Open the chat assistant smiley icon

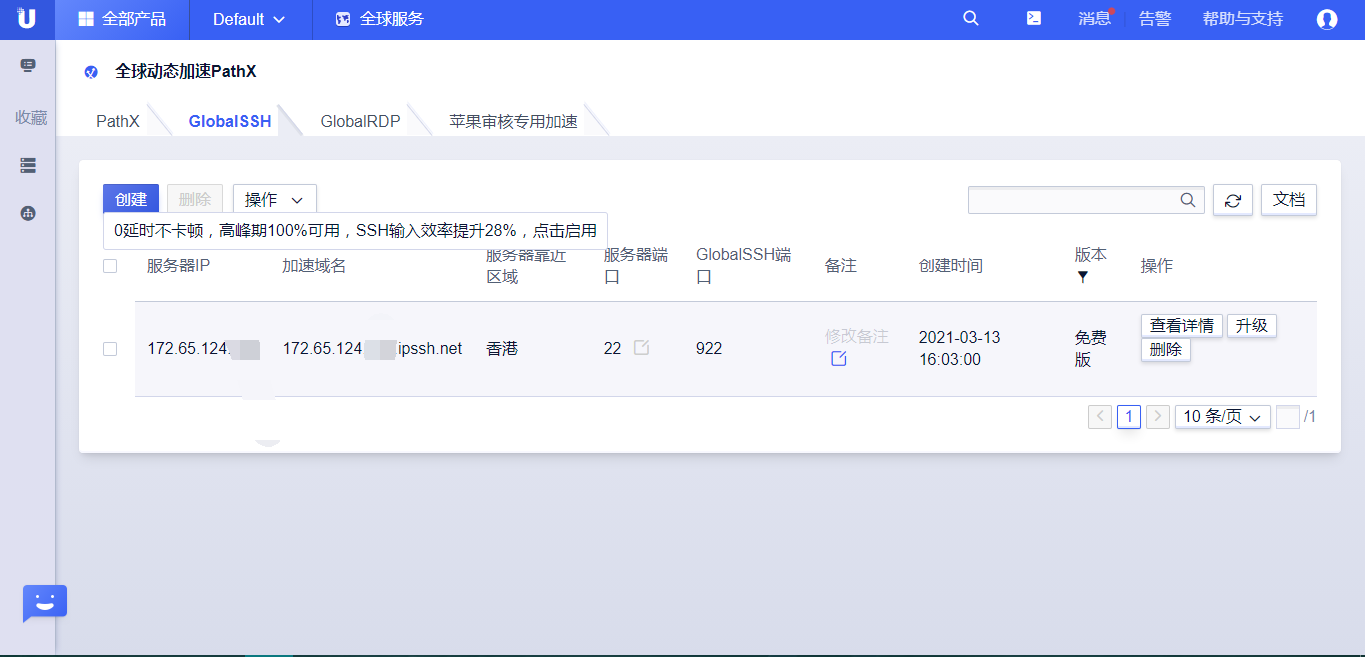pyautogui.click(x=44, y=603)
